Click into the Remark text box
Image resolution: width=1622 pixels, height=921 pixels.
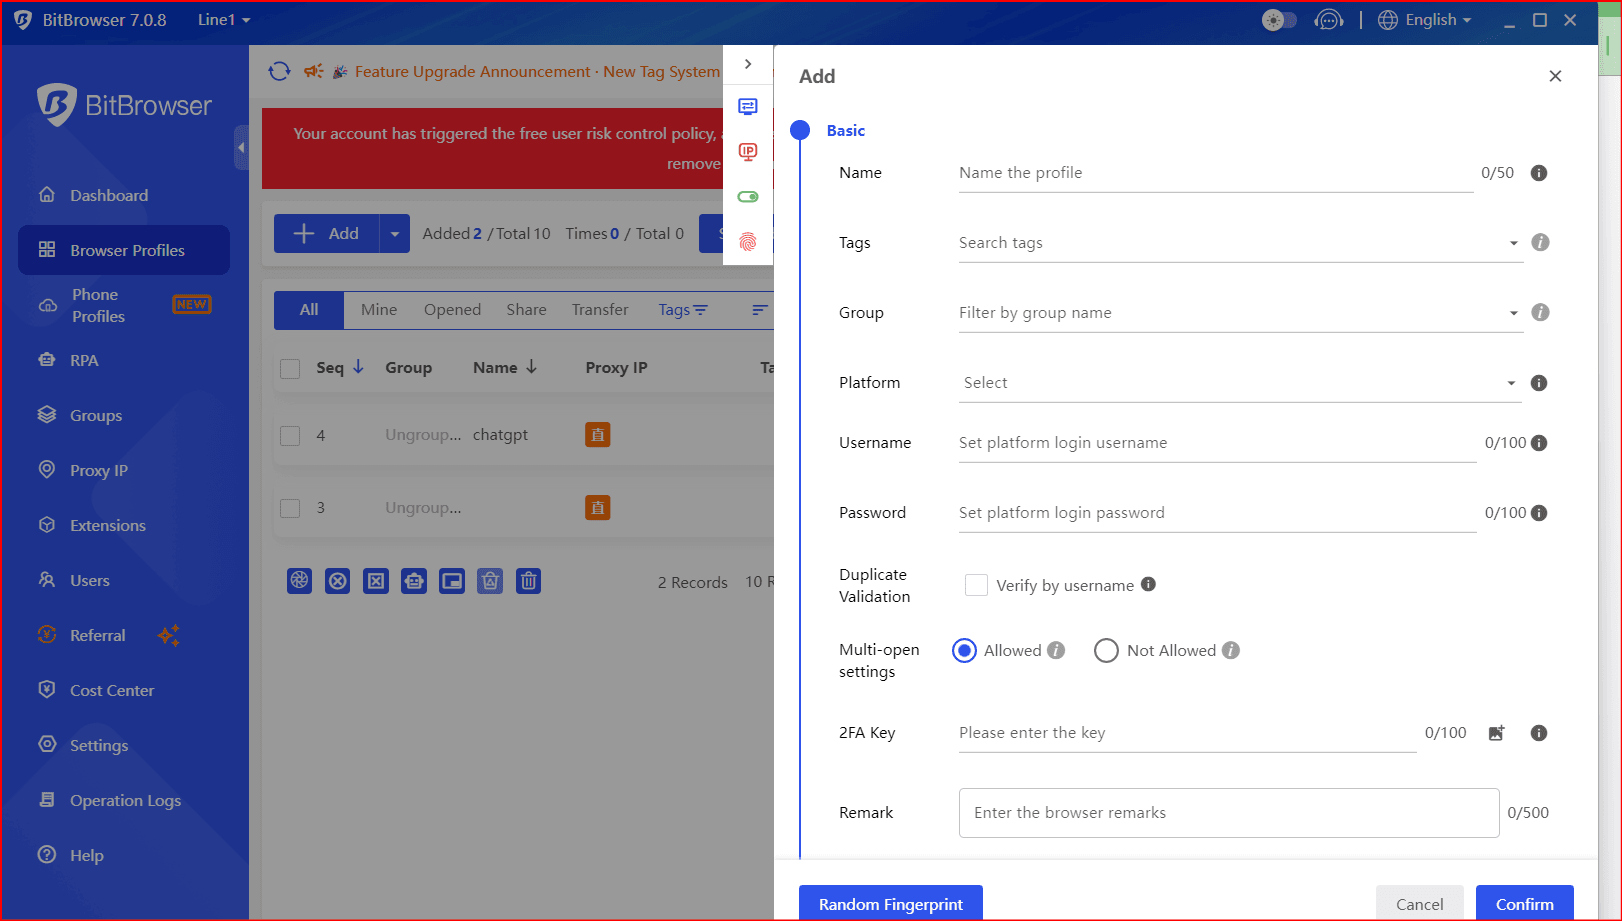pyautogui.click(x=1228, y=813)
